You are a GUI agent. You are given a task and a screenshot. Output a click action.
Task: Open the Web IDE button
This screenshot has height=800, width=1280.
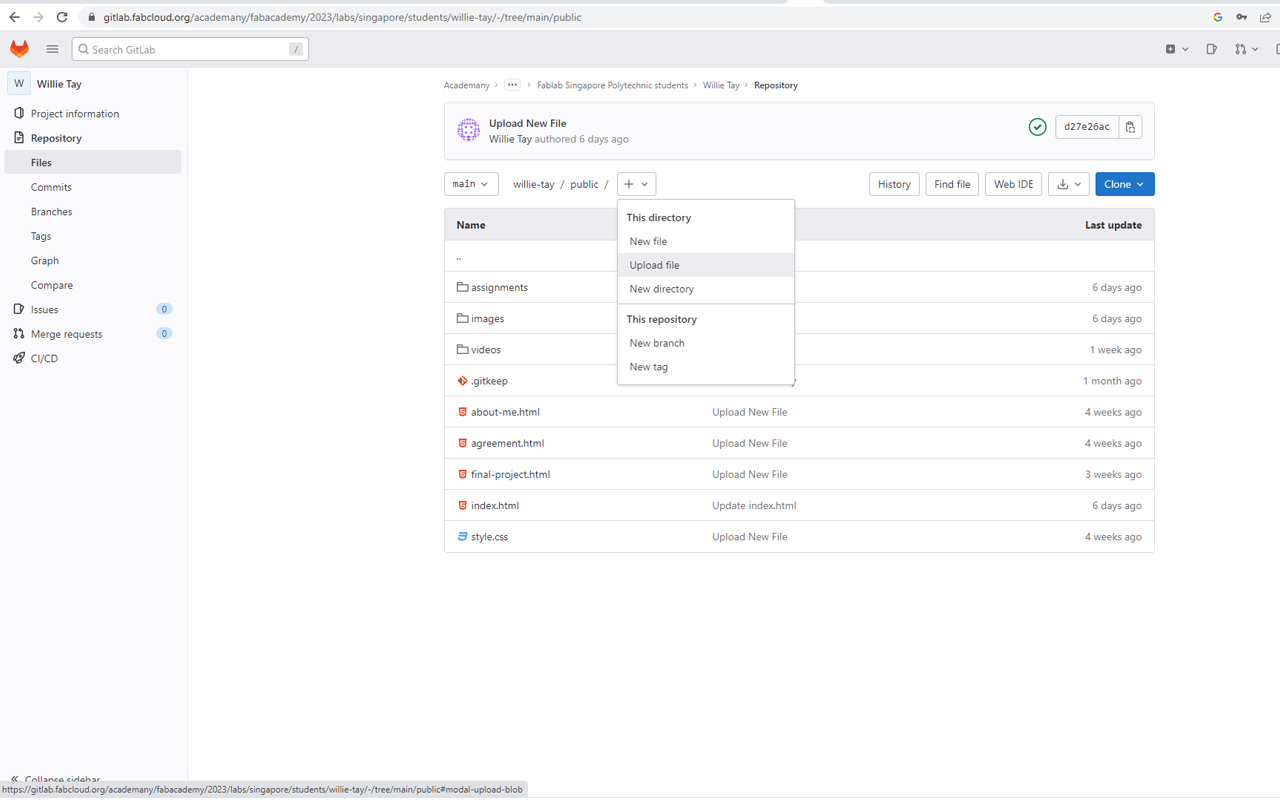[x=1013, y=184]
